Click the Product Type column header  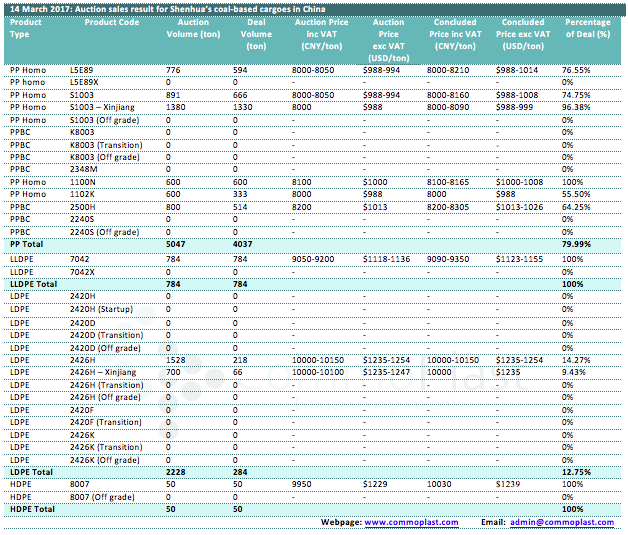(x=26, y=28)
